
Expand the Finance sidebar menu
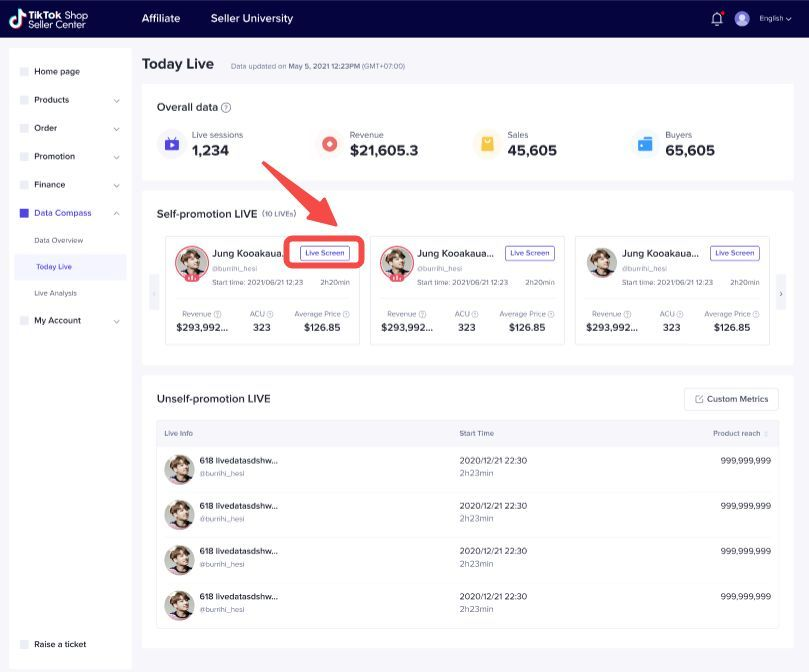tap(116, 185)
